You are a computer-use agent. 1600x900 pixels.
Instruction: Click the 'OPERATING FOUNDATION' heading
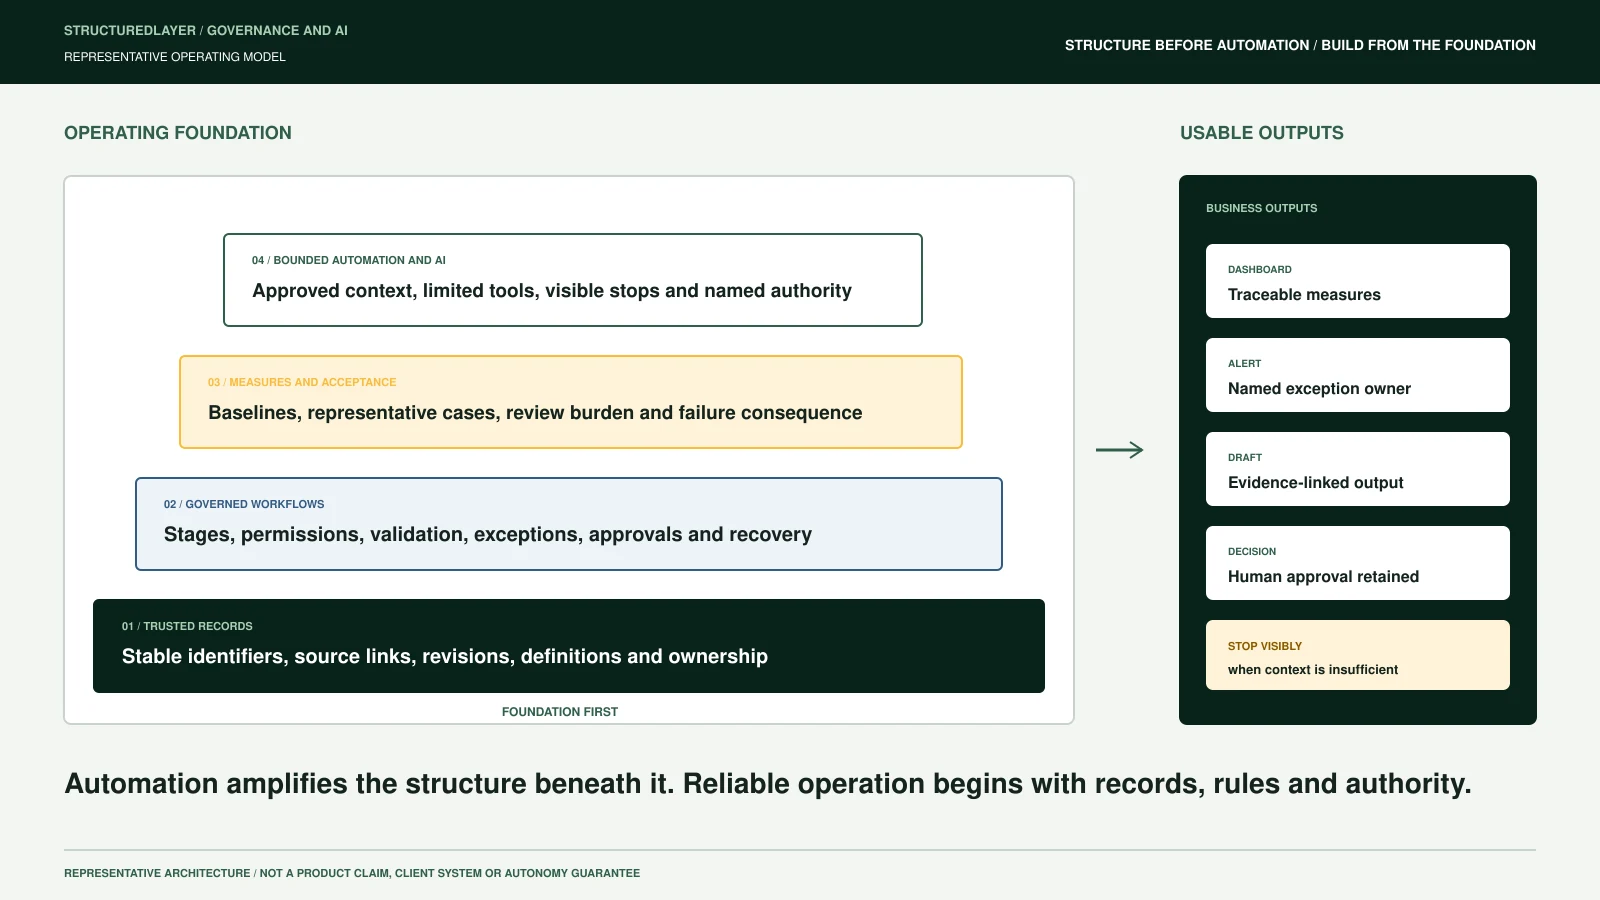(178, 133)
